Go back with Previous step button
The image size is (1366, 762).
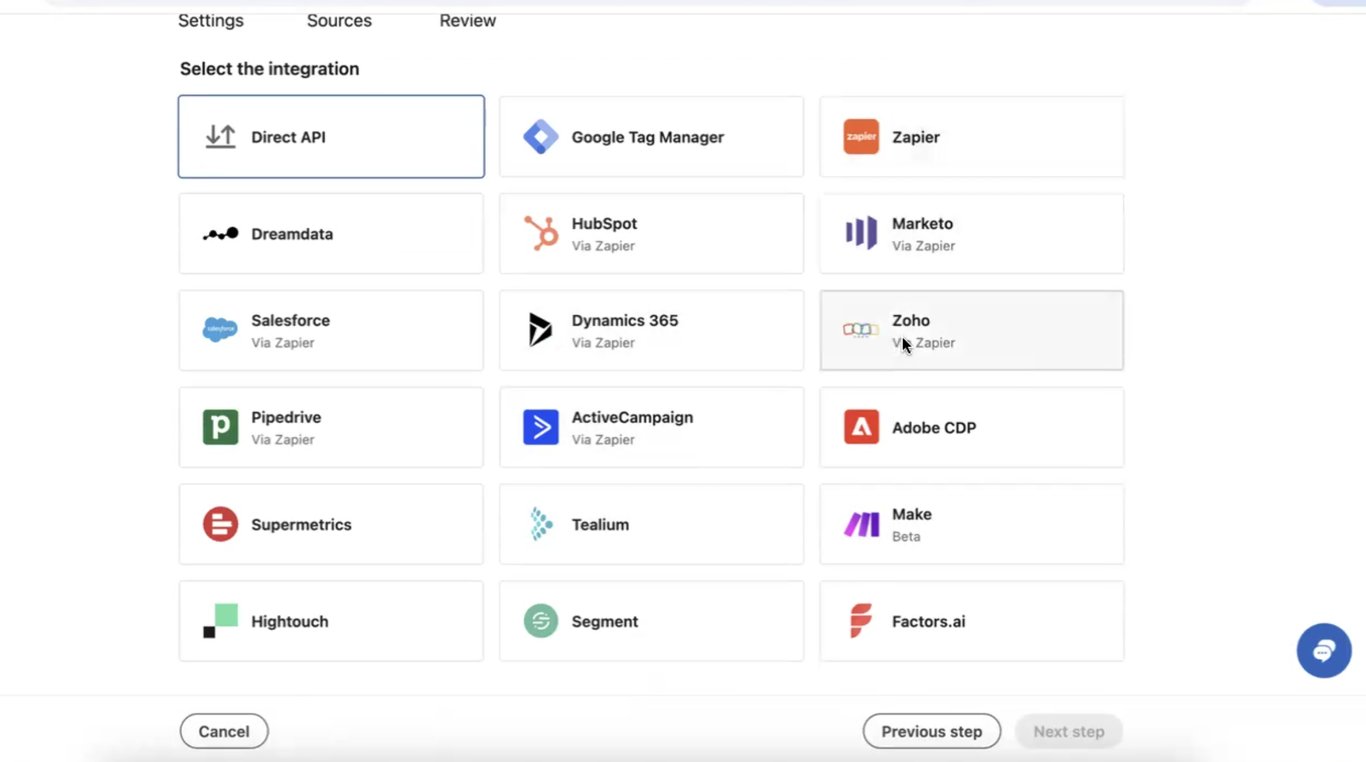click(x=932, y=731)
